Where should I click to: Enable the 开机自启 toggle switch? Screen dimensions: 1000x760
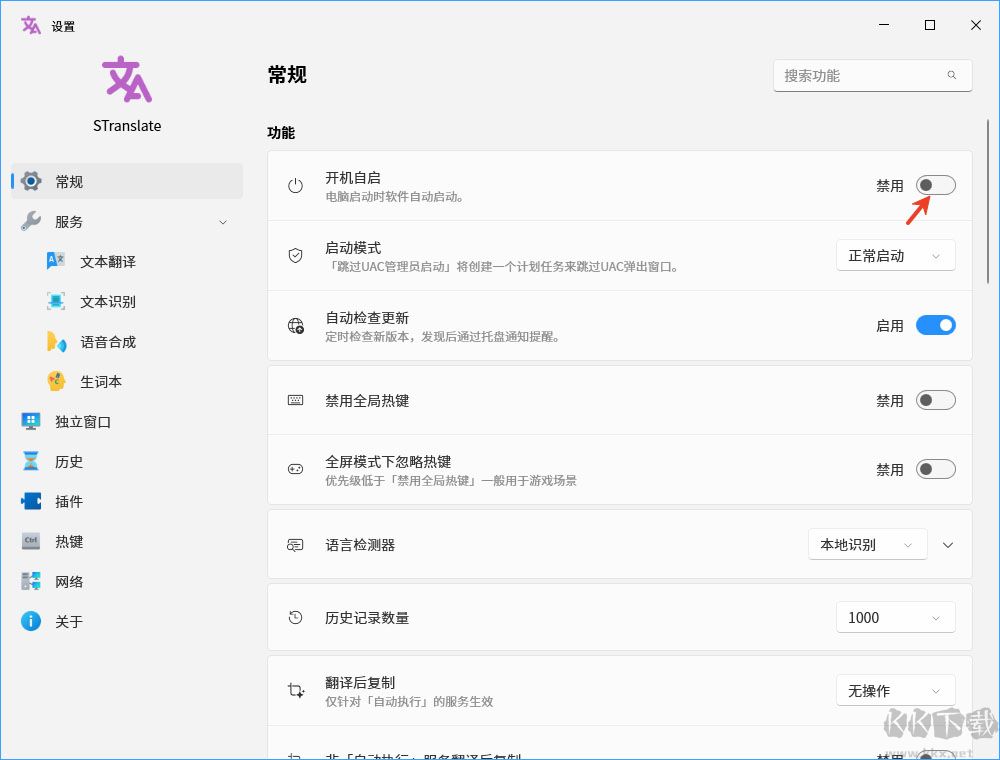tap(936, 186)
